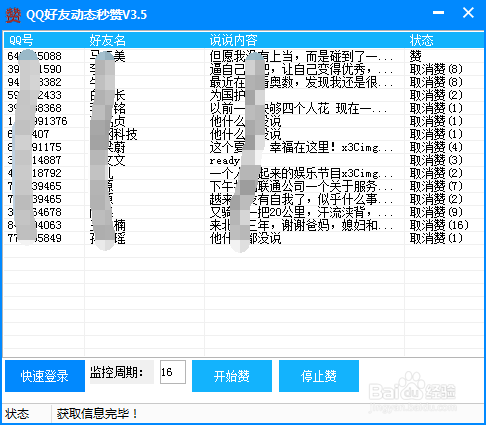Image resolution: width=486 pixels, height=425 pixels.
Task: Click friend name ending 楠
Action: point(107,225)
